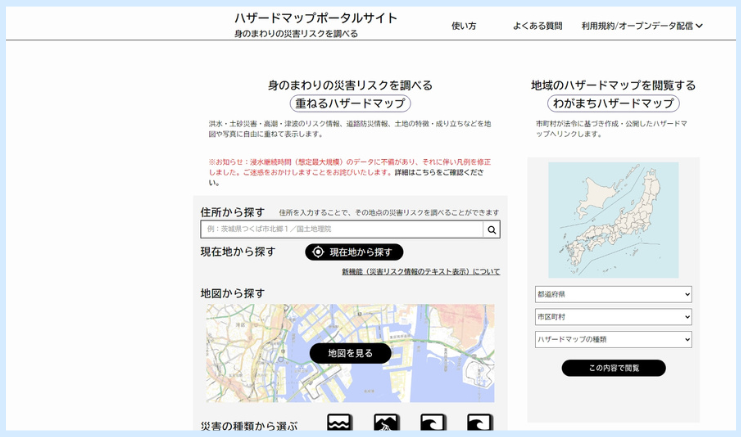Viewport: 741px width, 437px height.
Task: Click the ハザードマップポータルサイト site title
Action: click(316, 18)
